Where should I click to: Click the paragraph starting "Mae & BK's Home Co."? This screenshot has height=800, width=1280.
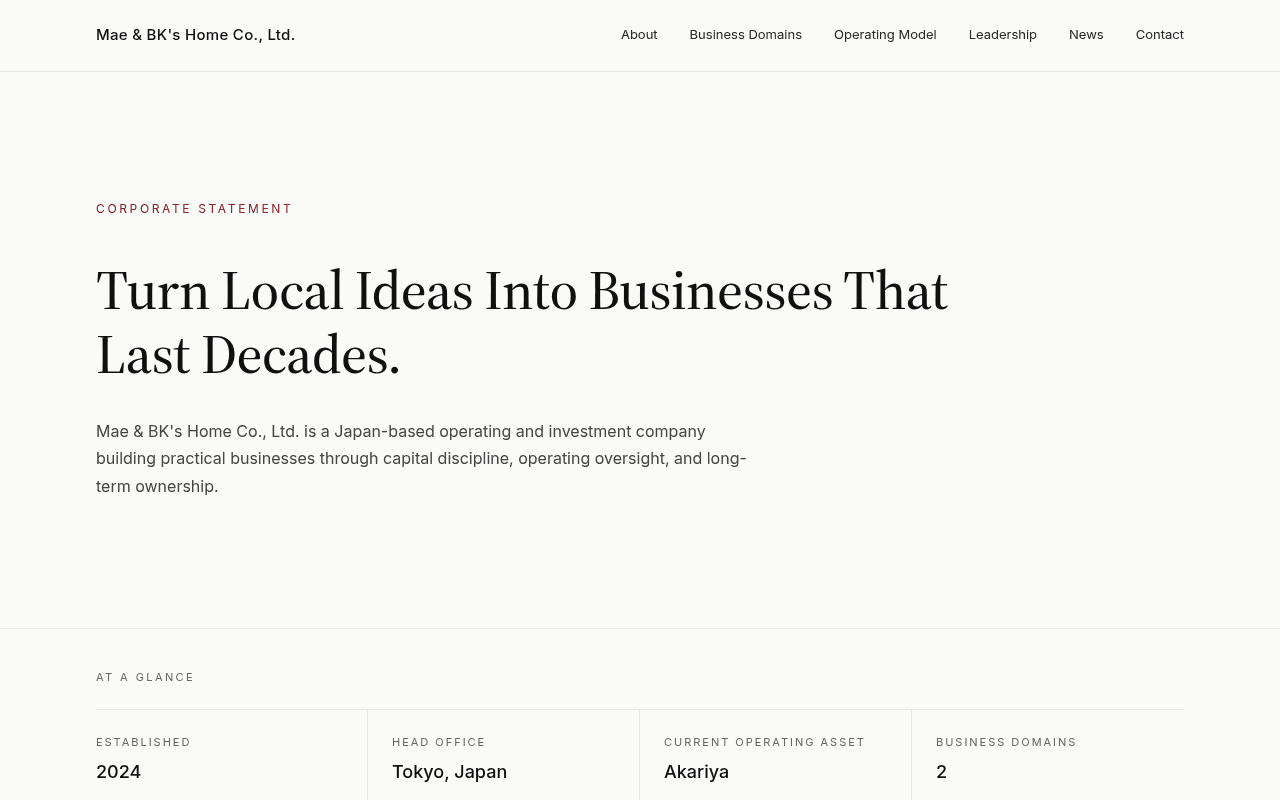point(421,459)
